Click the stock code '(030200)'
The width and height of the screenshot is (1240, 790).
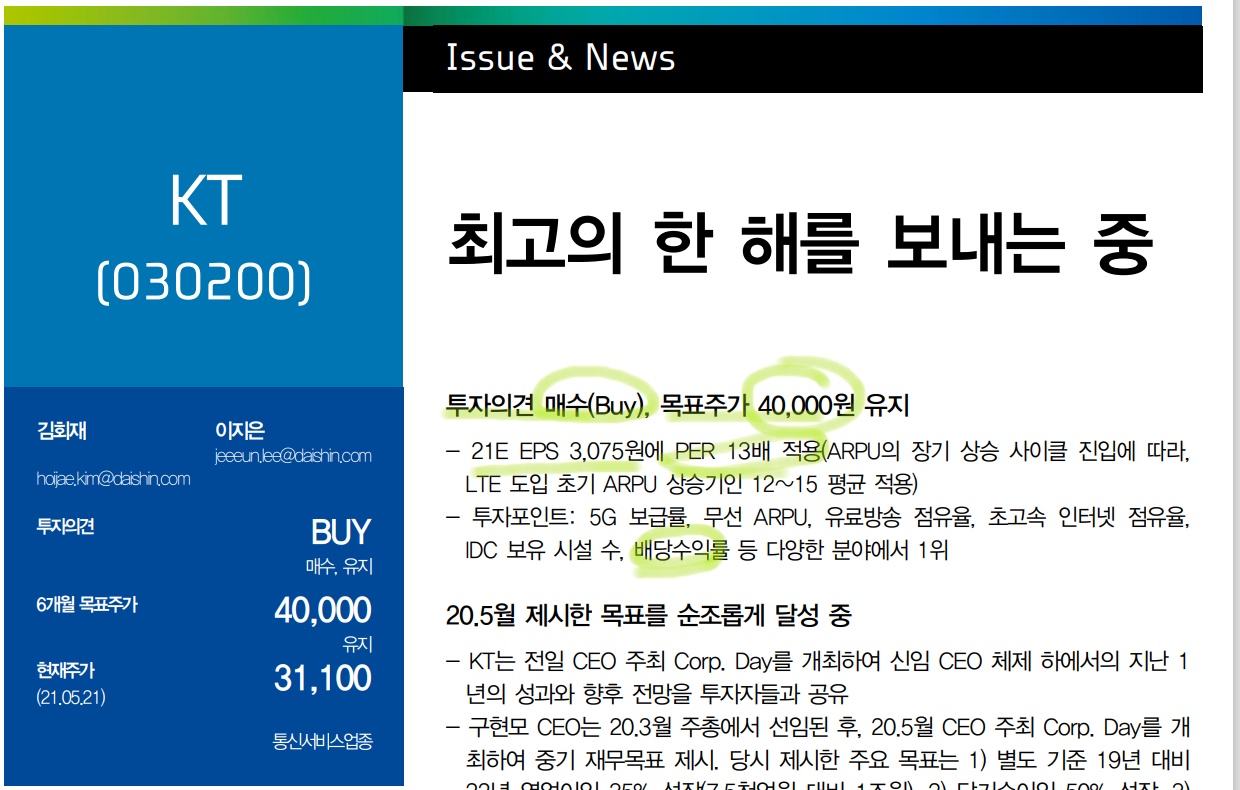coord(204,282)
